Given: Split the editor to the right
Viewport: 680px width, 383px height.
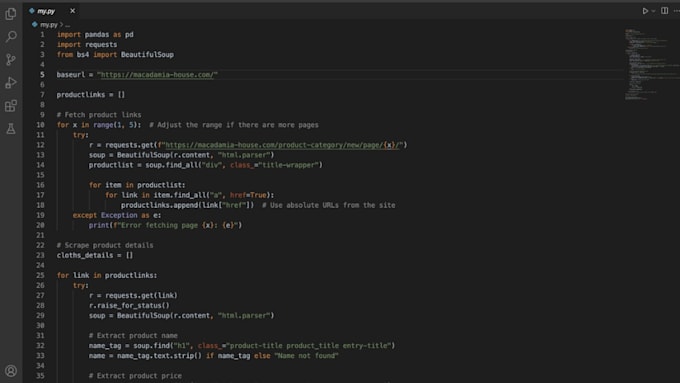Looking at the screenshot, I should (664, 11).
